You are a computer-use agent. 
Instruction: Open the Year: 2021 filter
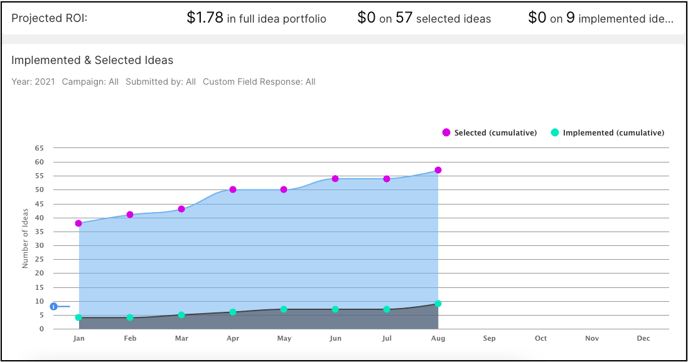33,82
